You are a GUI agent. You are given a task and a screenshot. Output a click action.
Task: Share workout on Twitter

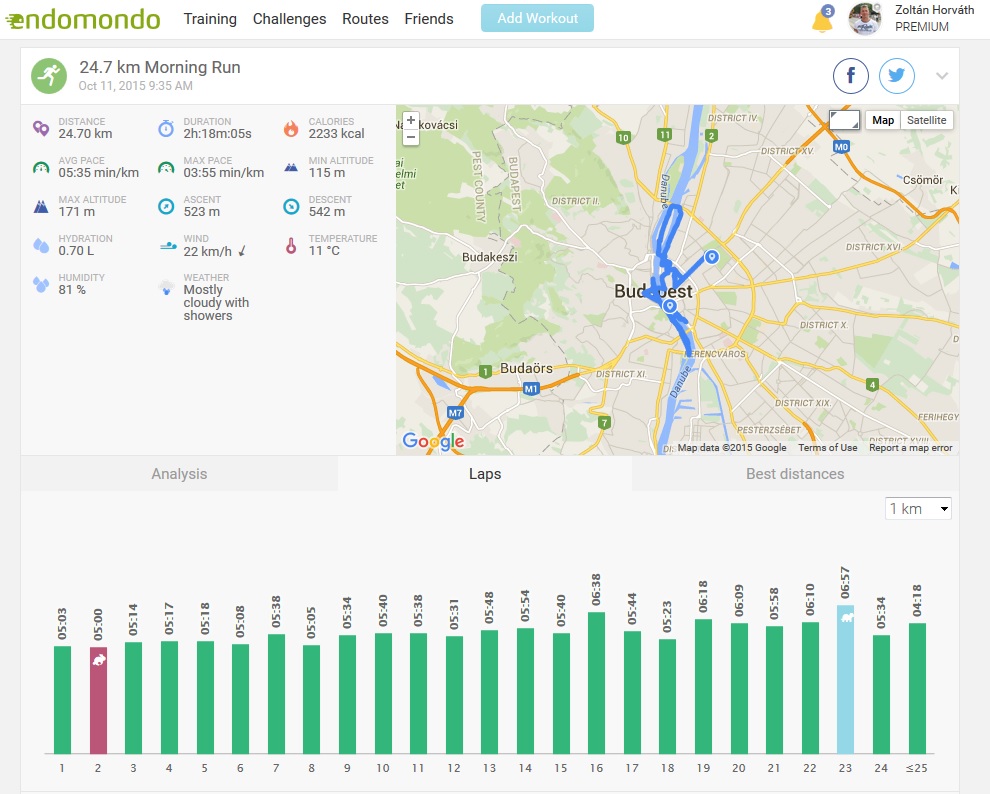coord(897,76)
